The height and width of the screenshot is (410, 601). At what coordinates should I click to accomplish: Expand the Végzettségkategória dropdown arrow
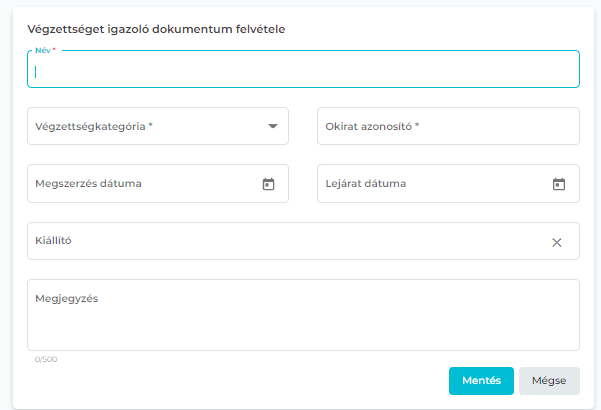point(272,127)
